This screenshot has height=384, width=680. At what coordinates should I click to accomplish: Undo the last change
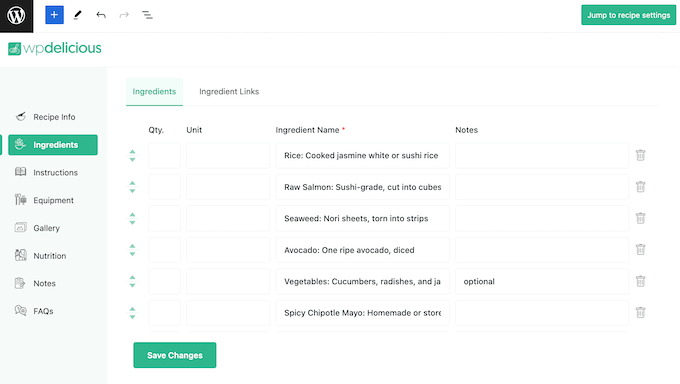101,15
